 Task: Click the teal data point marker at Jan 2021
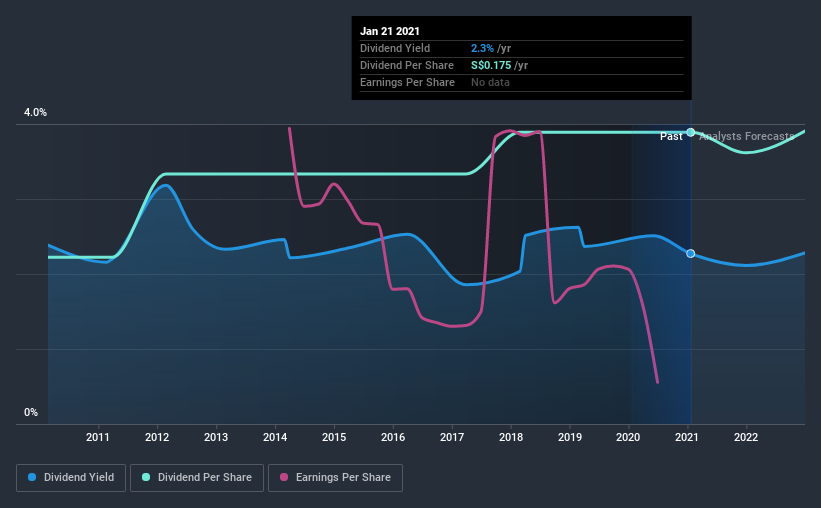[x=691, y=132]
